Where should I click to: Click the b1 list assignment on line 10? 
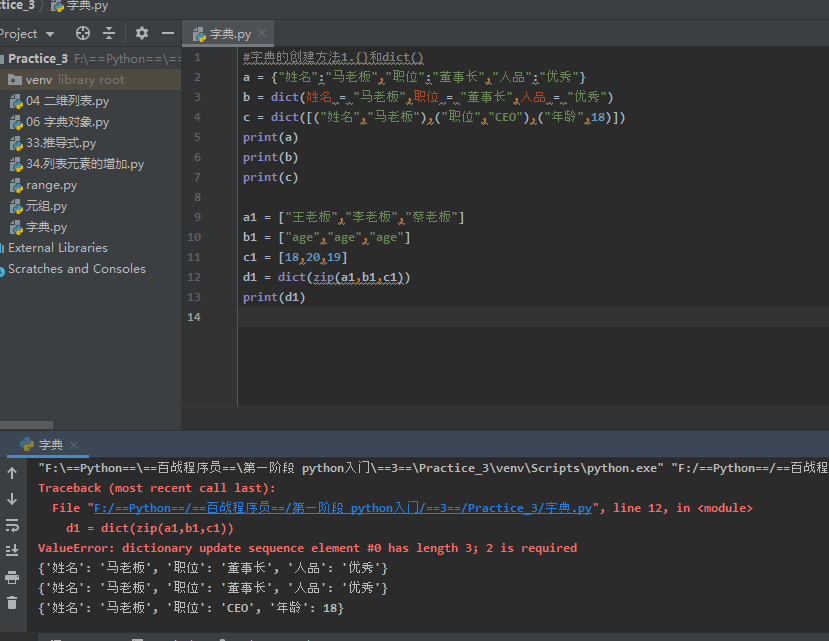(327, 237)
